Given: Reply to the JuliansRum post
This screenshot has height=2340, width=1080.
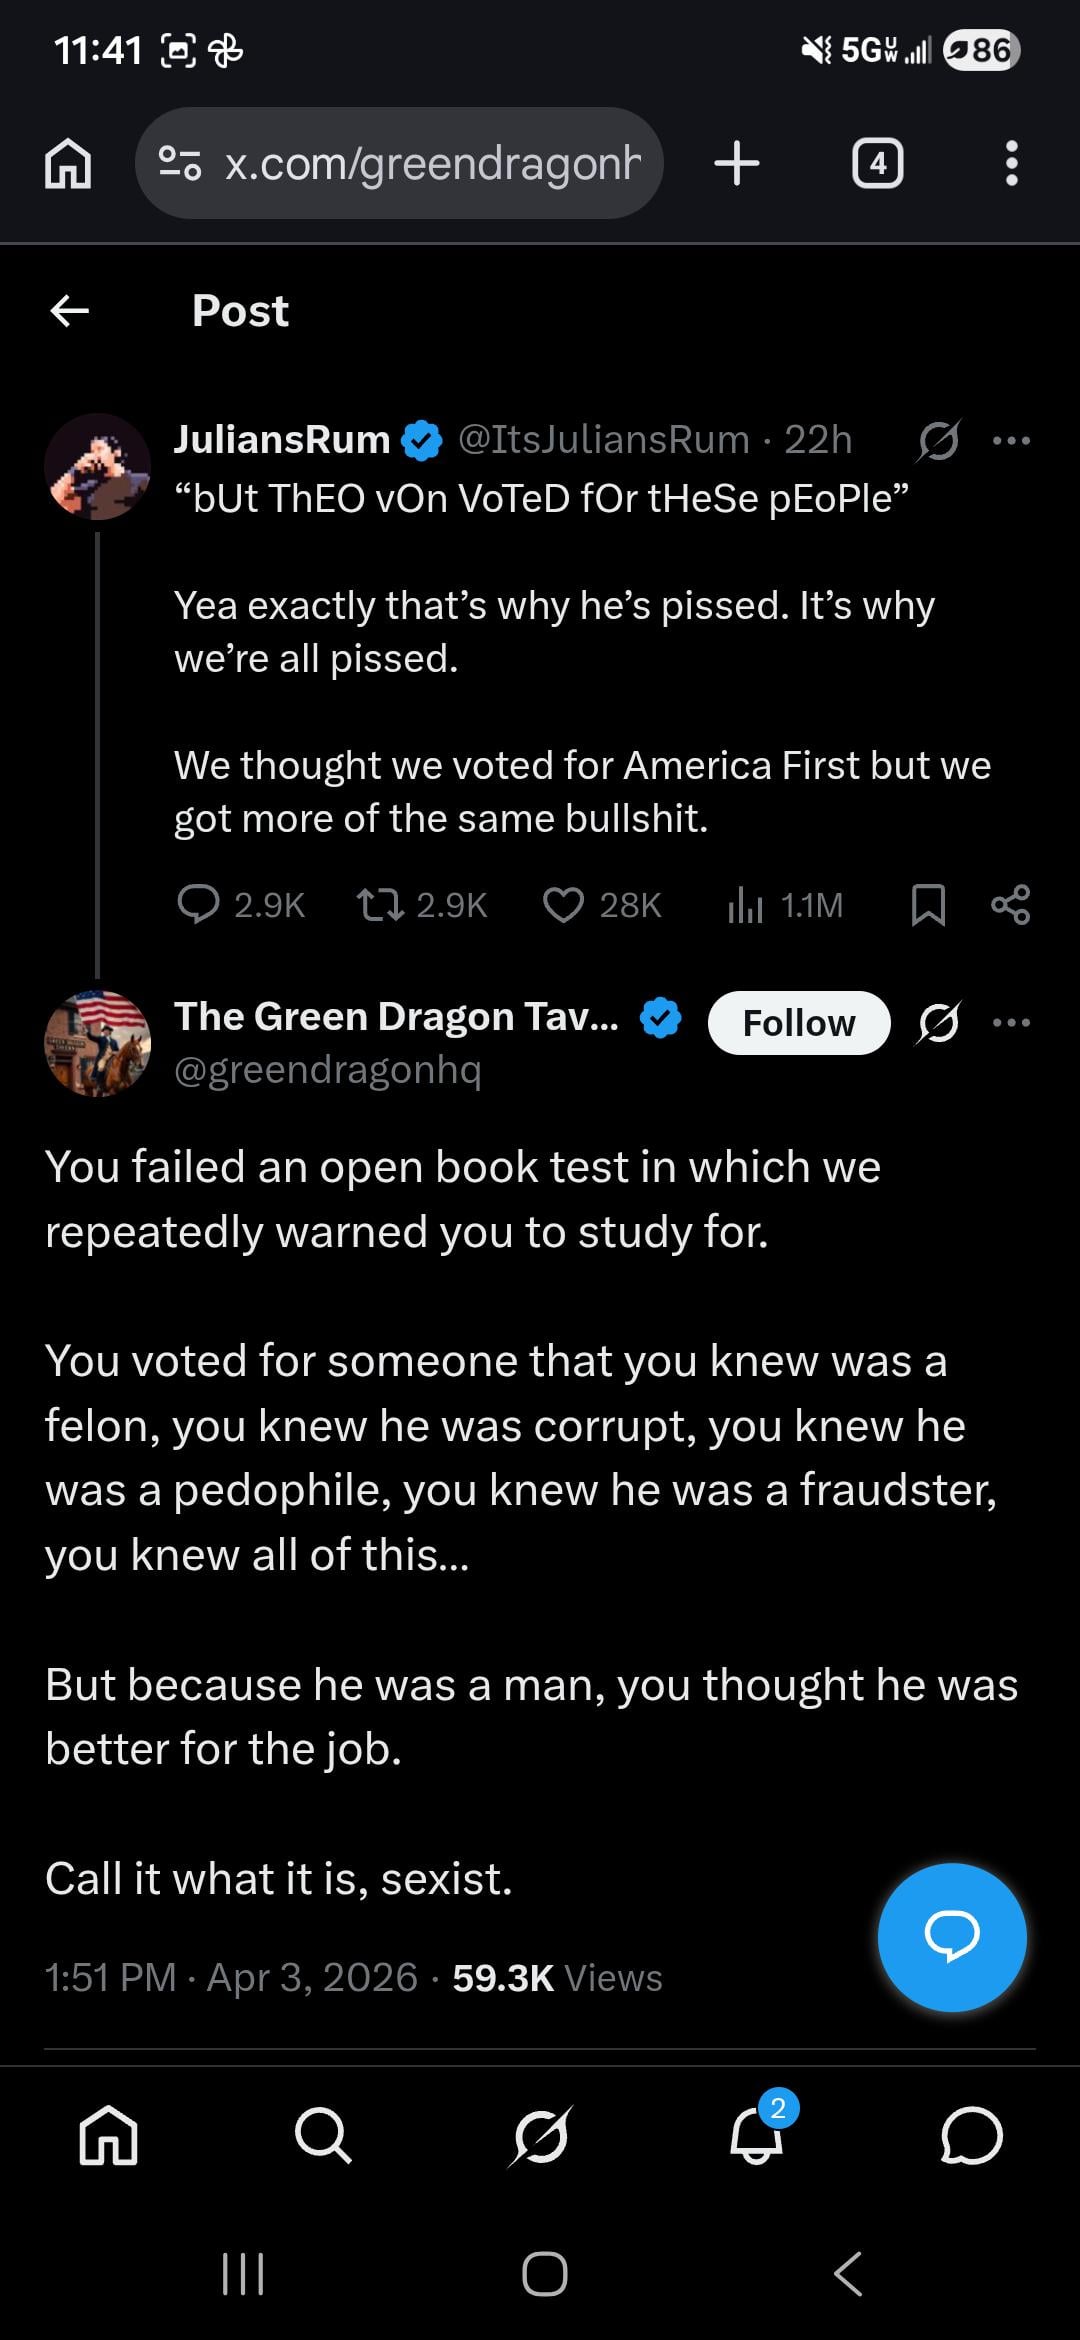Looking at the screenshot, I should [x=198, y=904].
